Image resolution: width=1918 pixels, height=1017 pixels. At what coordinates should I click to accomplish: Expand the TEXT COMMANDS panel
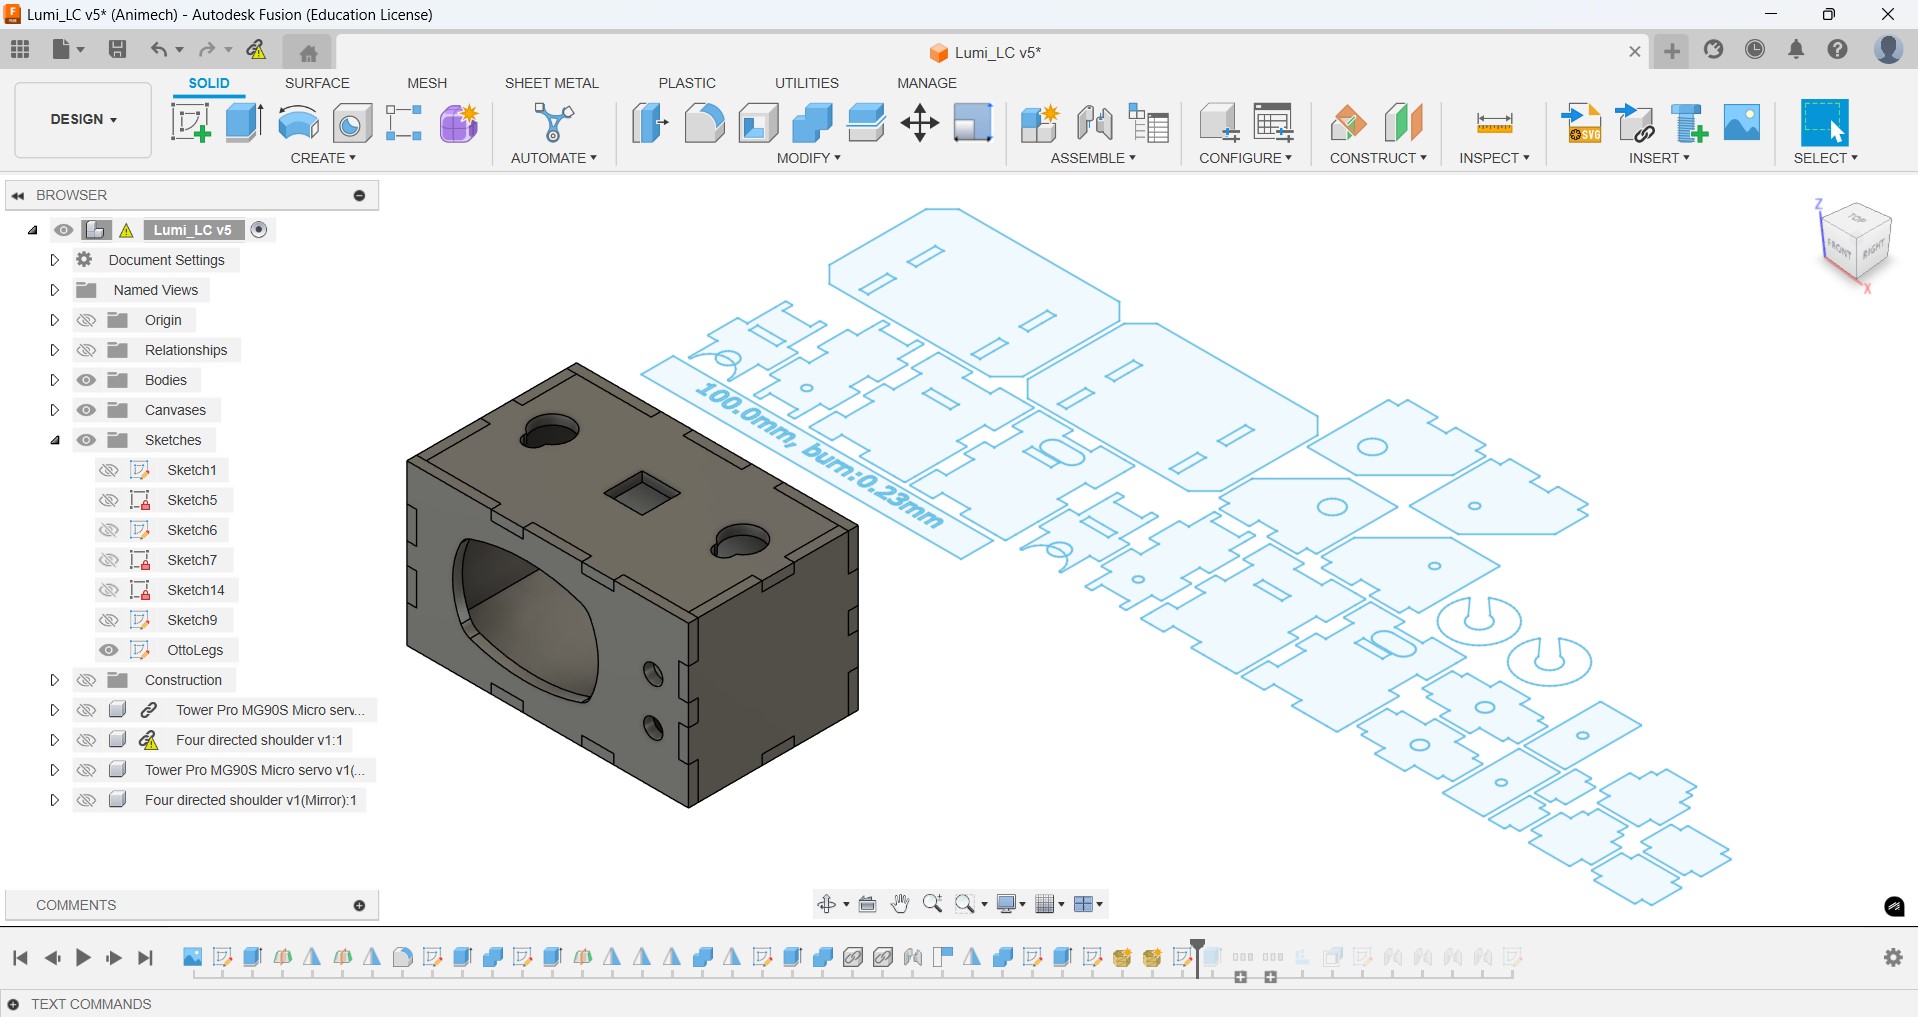(13, 1004)
